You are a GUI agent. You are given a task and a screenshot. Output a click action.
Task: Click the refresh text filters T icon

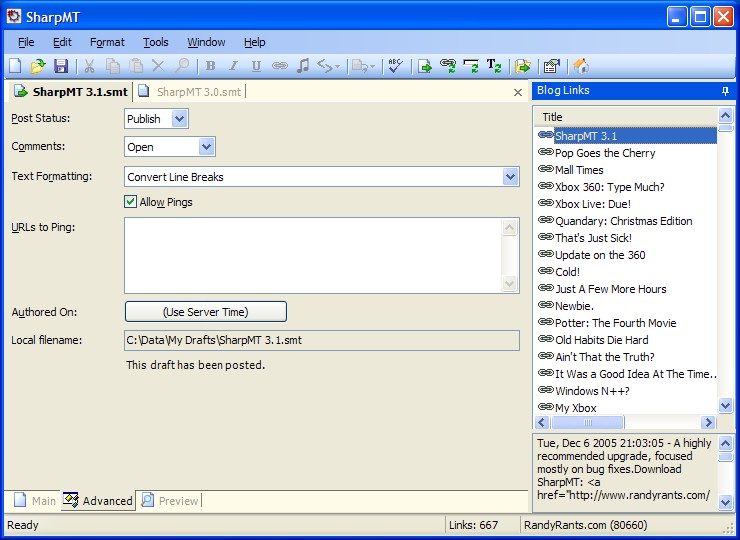tap(494, 66)
